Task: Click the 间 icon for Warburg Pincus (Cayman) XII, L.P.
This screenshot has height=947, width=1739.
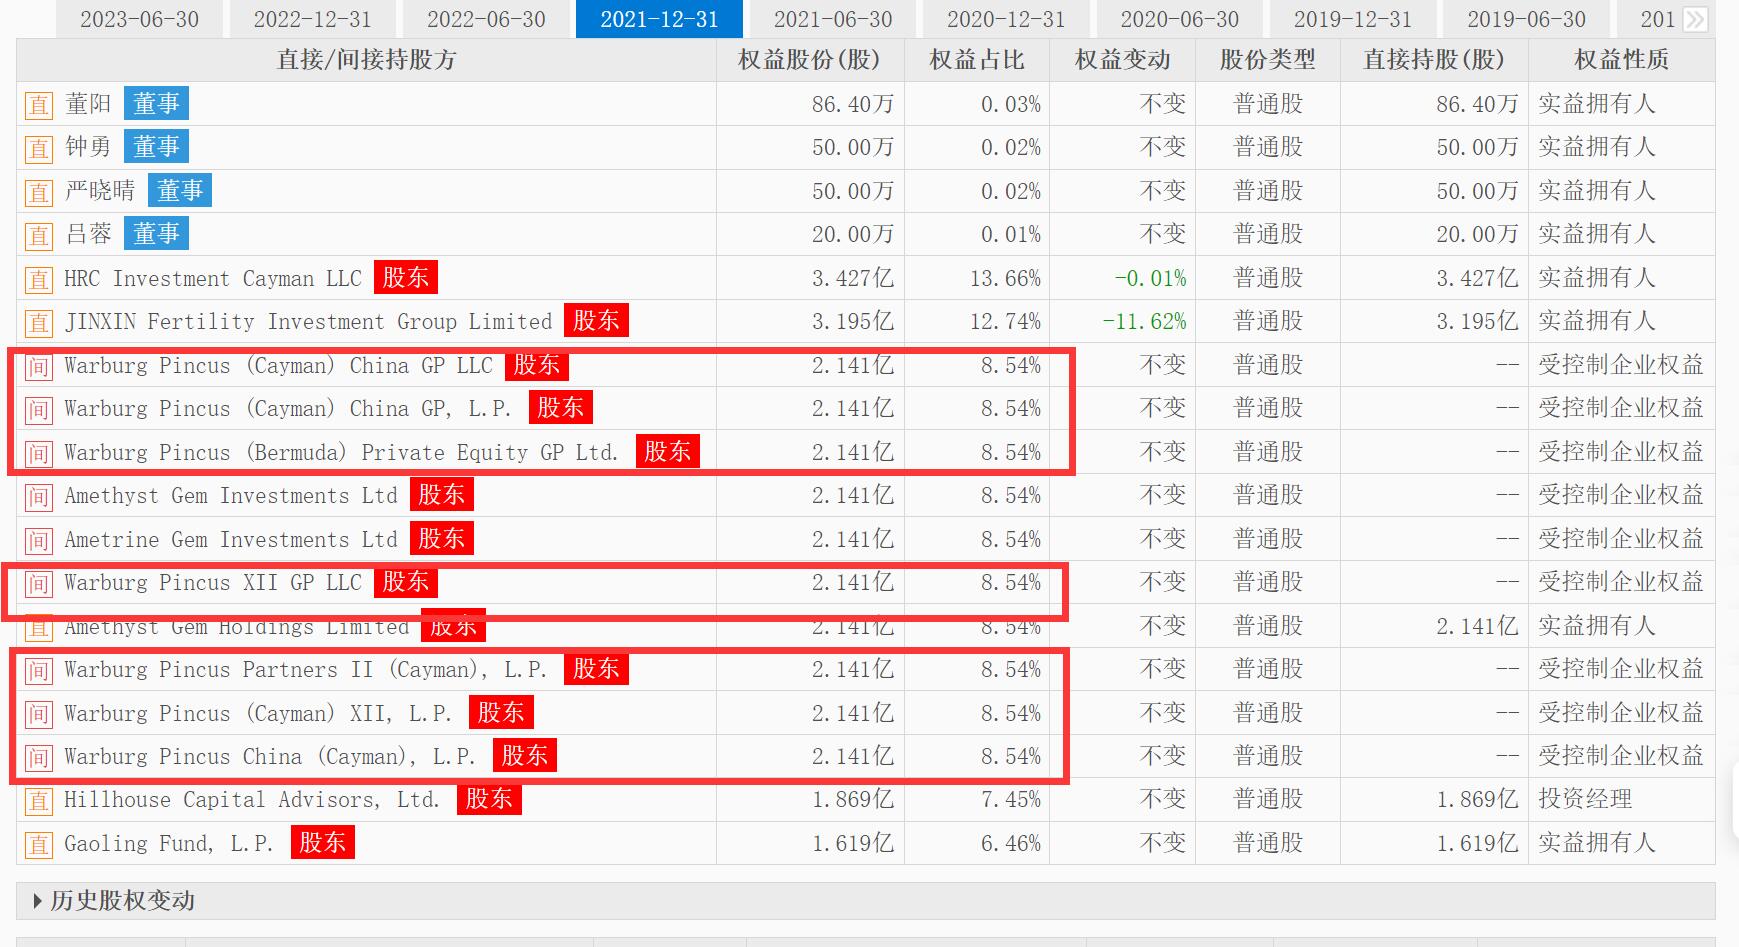Action: (38, 714)
